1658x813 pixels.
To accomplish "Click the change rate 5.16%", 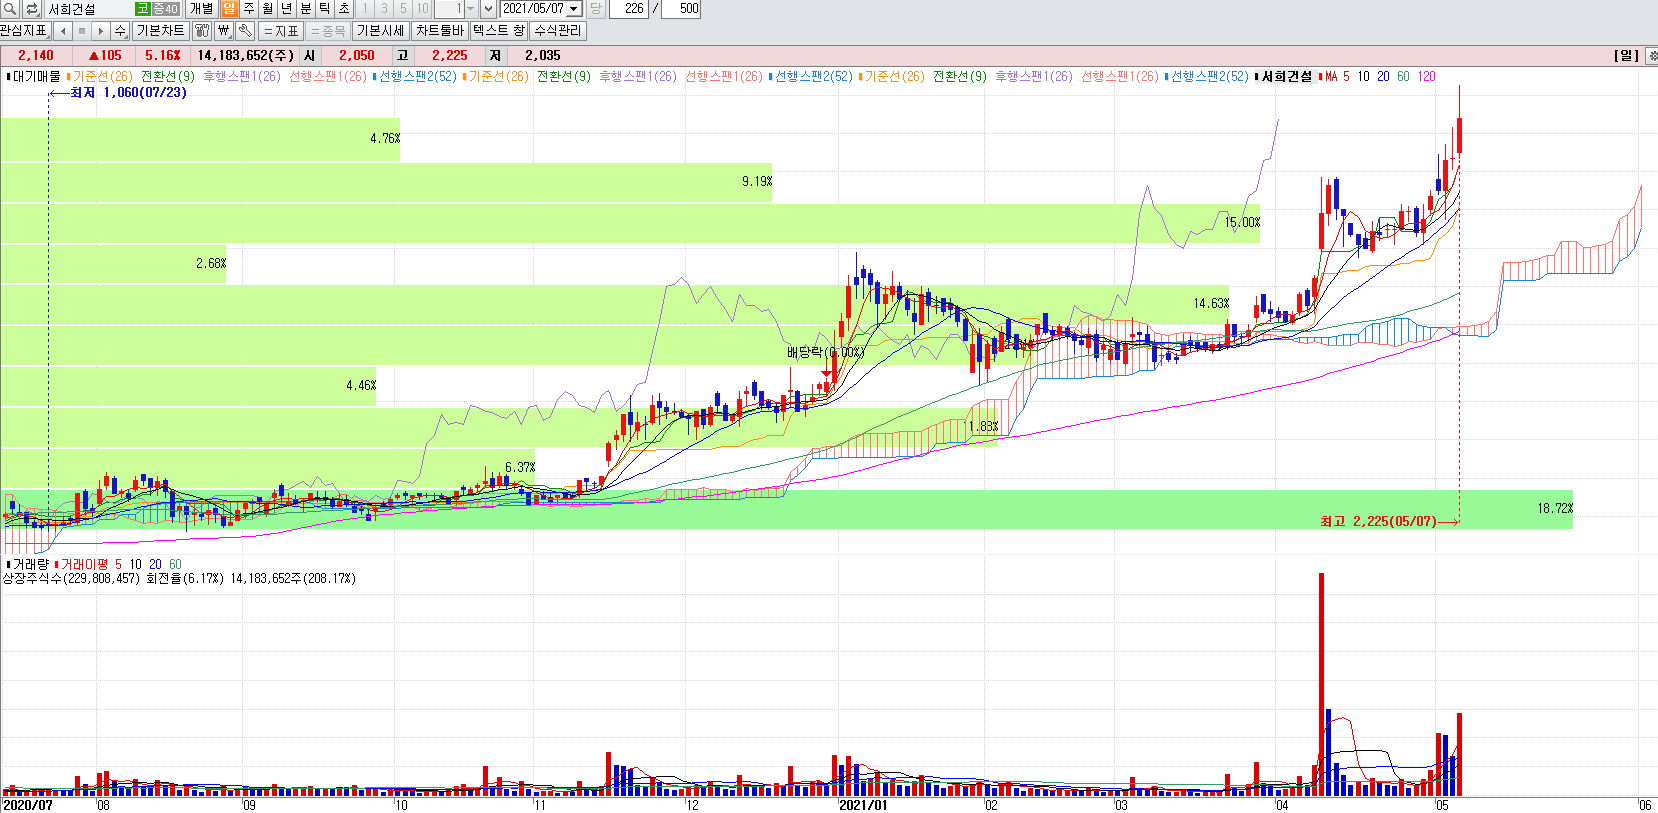I will pos(163,56).
